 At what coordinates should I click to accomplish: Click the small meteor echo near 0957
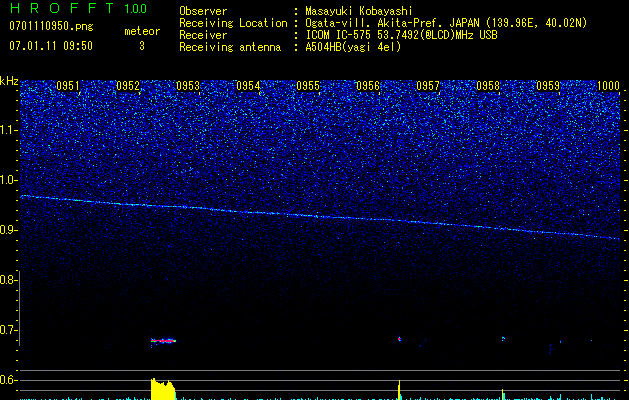[400, 339]
